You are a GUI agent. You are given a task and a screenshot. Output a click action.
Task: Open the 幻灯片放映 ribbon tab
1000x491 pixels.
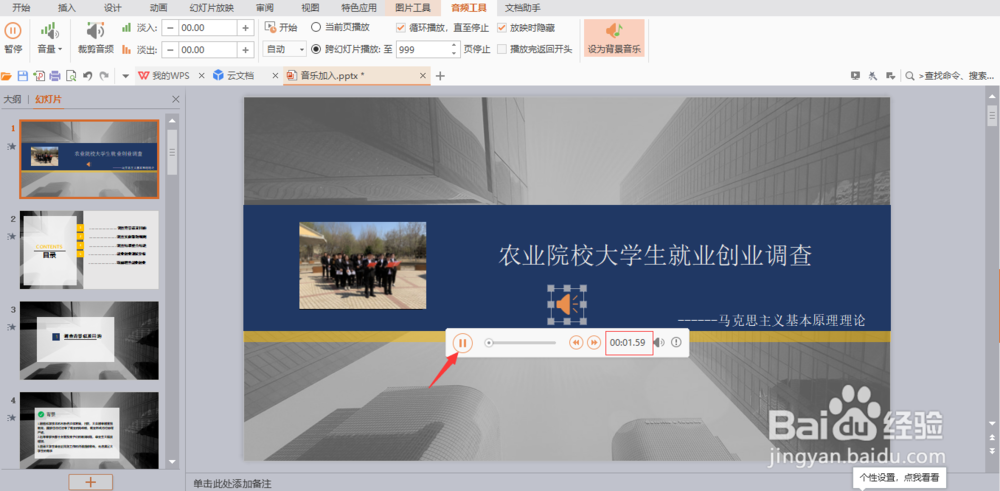[x=212, y=8]
